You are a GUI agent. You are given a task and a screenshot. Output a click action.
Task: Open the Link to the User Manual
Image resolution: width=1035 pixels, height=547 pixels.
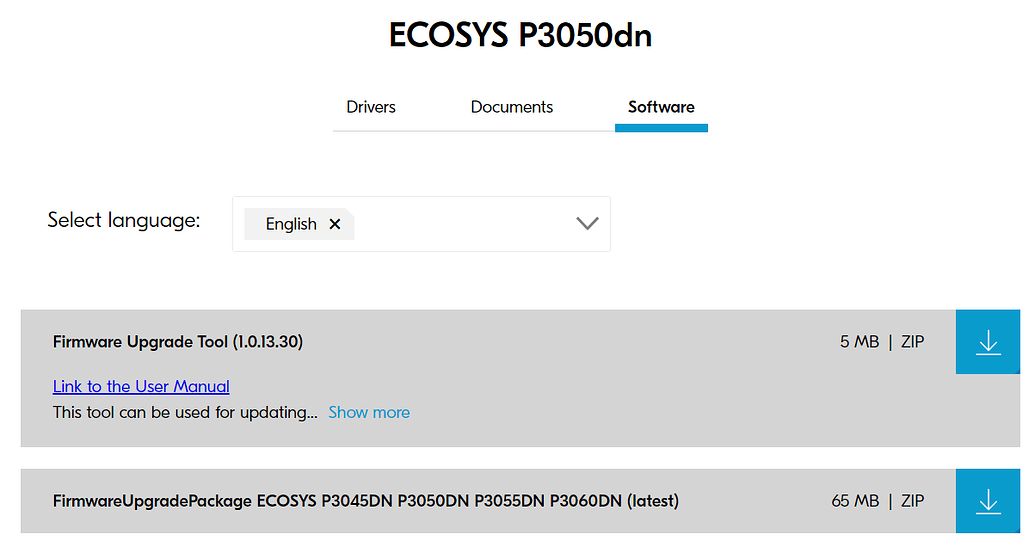click(141, 386)
